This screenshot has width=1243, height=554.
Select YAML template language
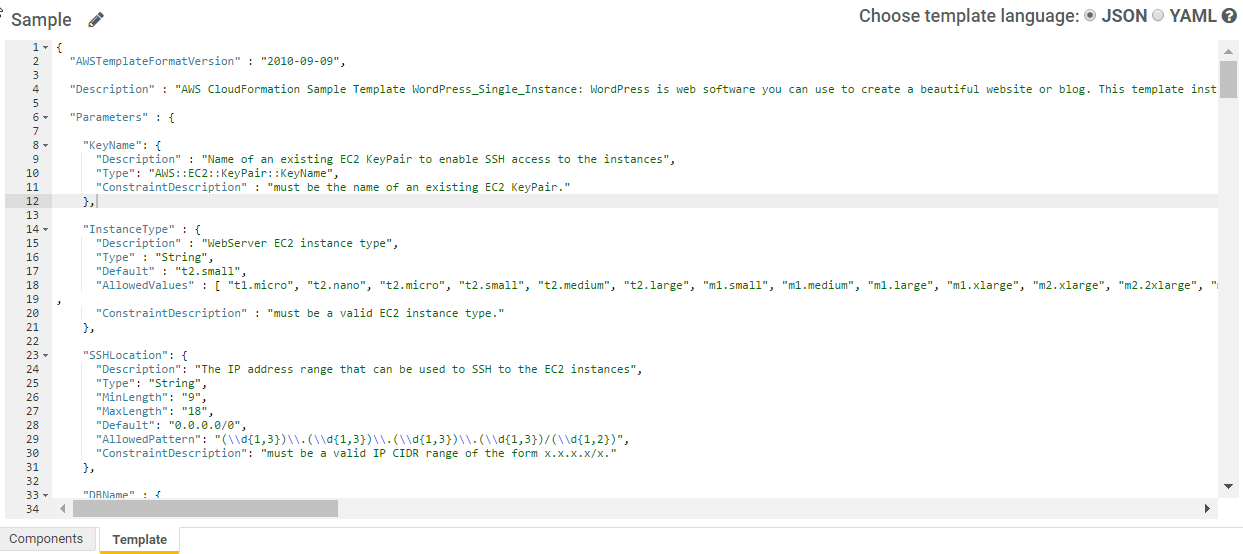[x=1158, y=16]
